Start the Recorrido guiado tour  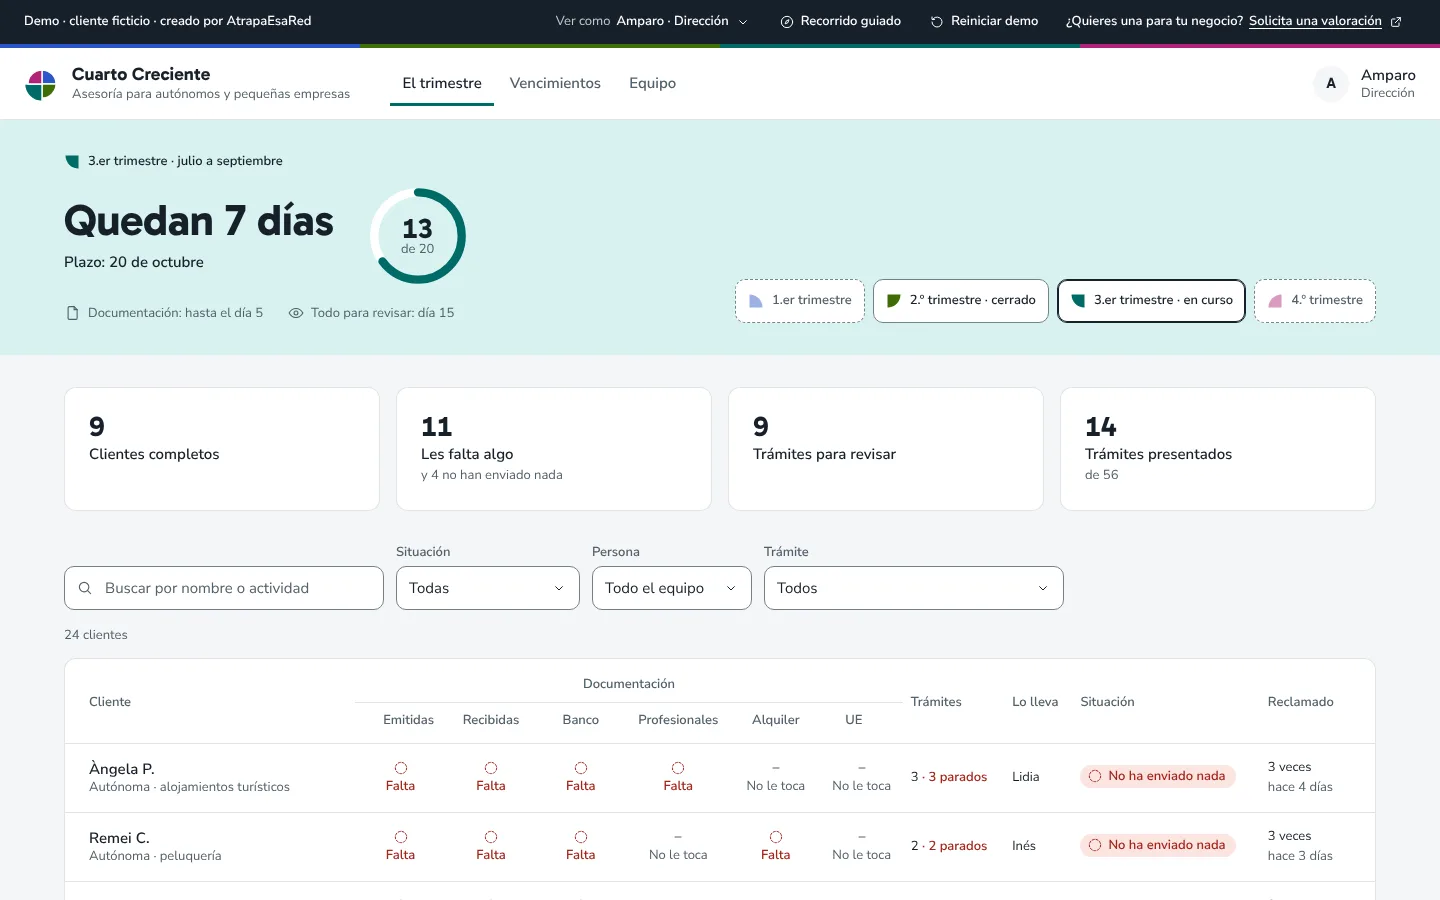point(841,21)
